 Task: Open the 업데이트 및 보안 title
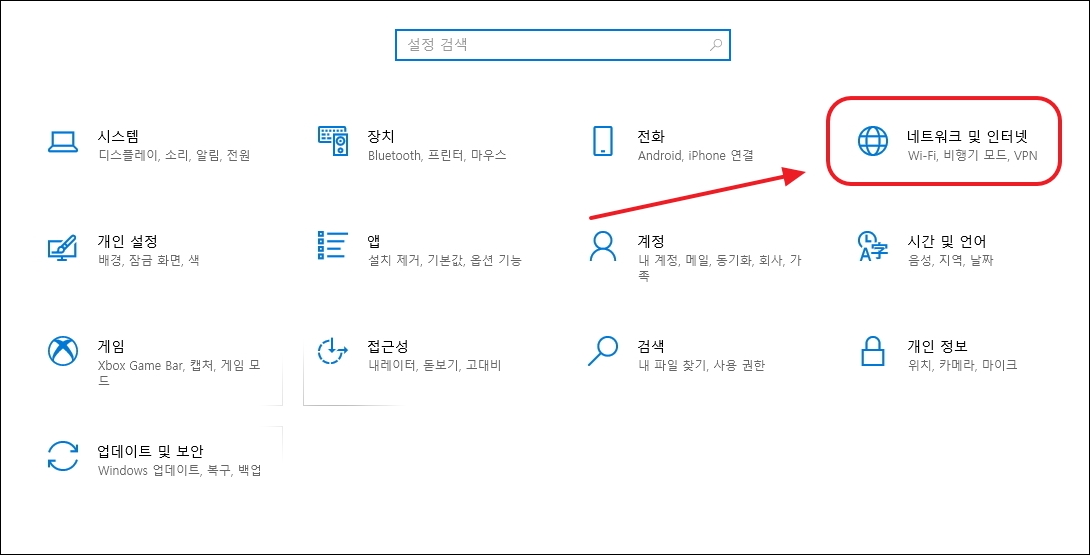coord(150,451)
